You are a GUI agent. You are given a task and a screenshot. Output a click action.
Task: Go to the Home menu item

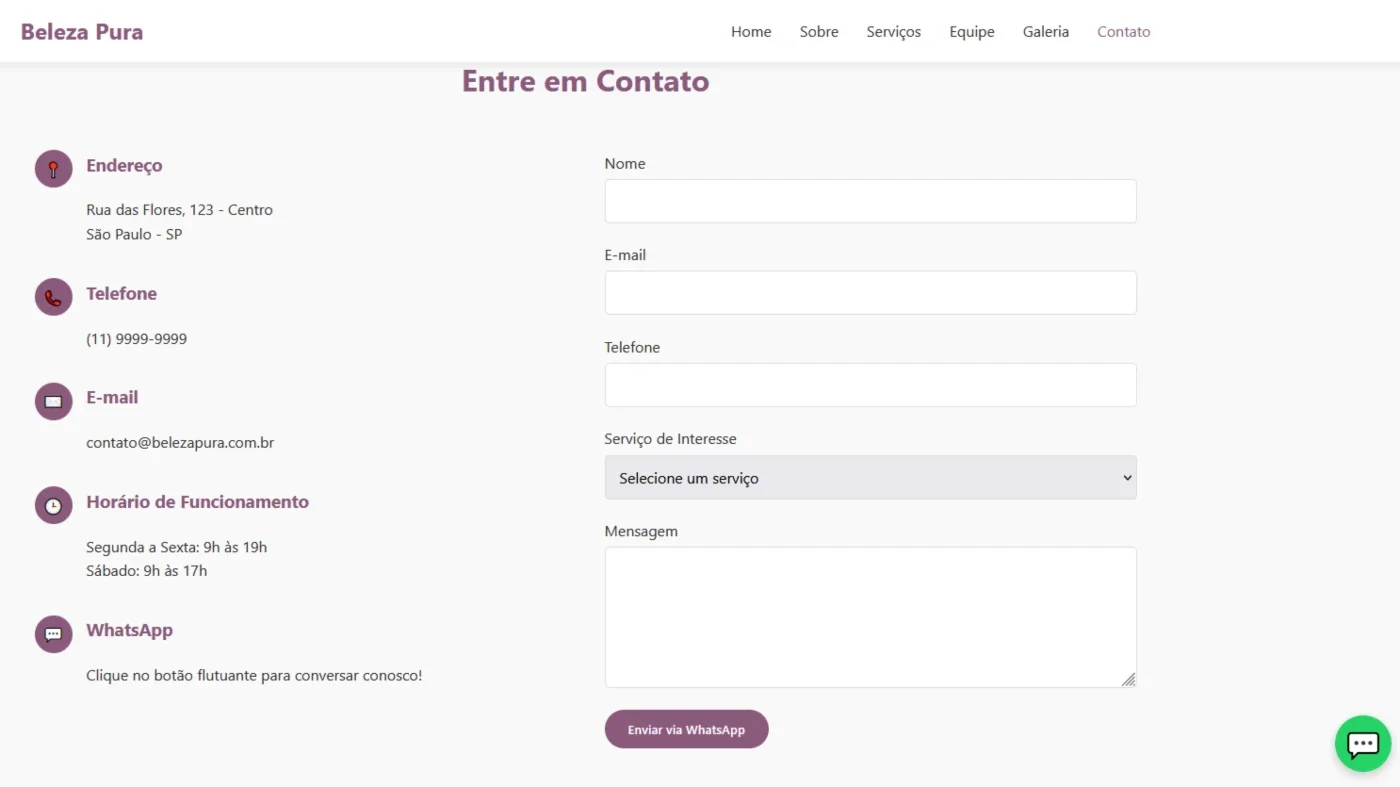pyautogui.click(x=751, y=32)
